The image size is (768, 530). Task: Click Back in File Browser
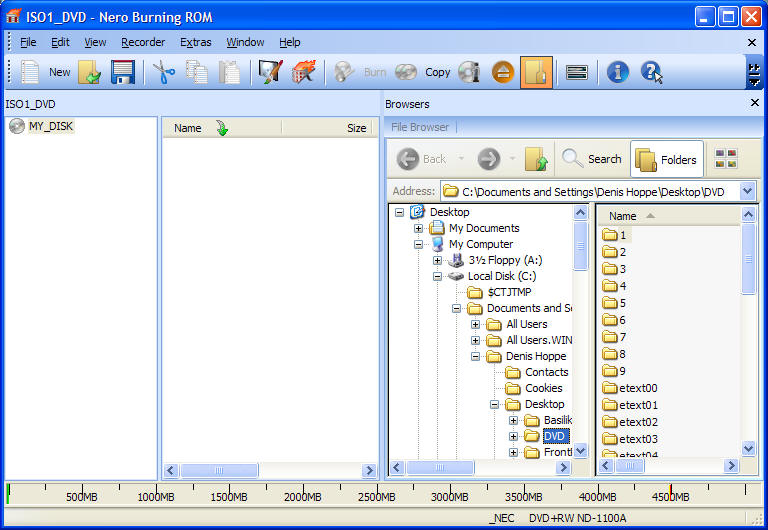click(421, 159)
